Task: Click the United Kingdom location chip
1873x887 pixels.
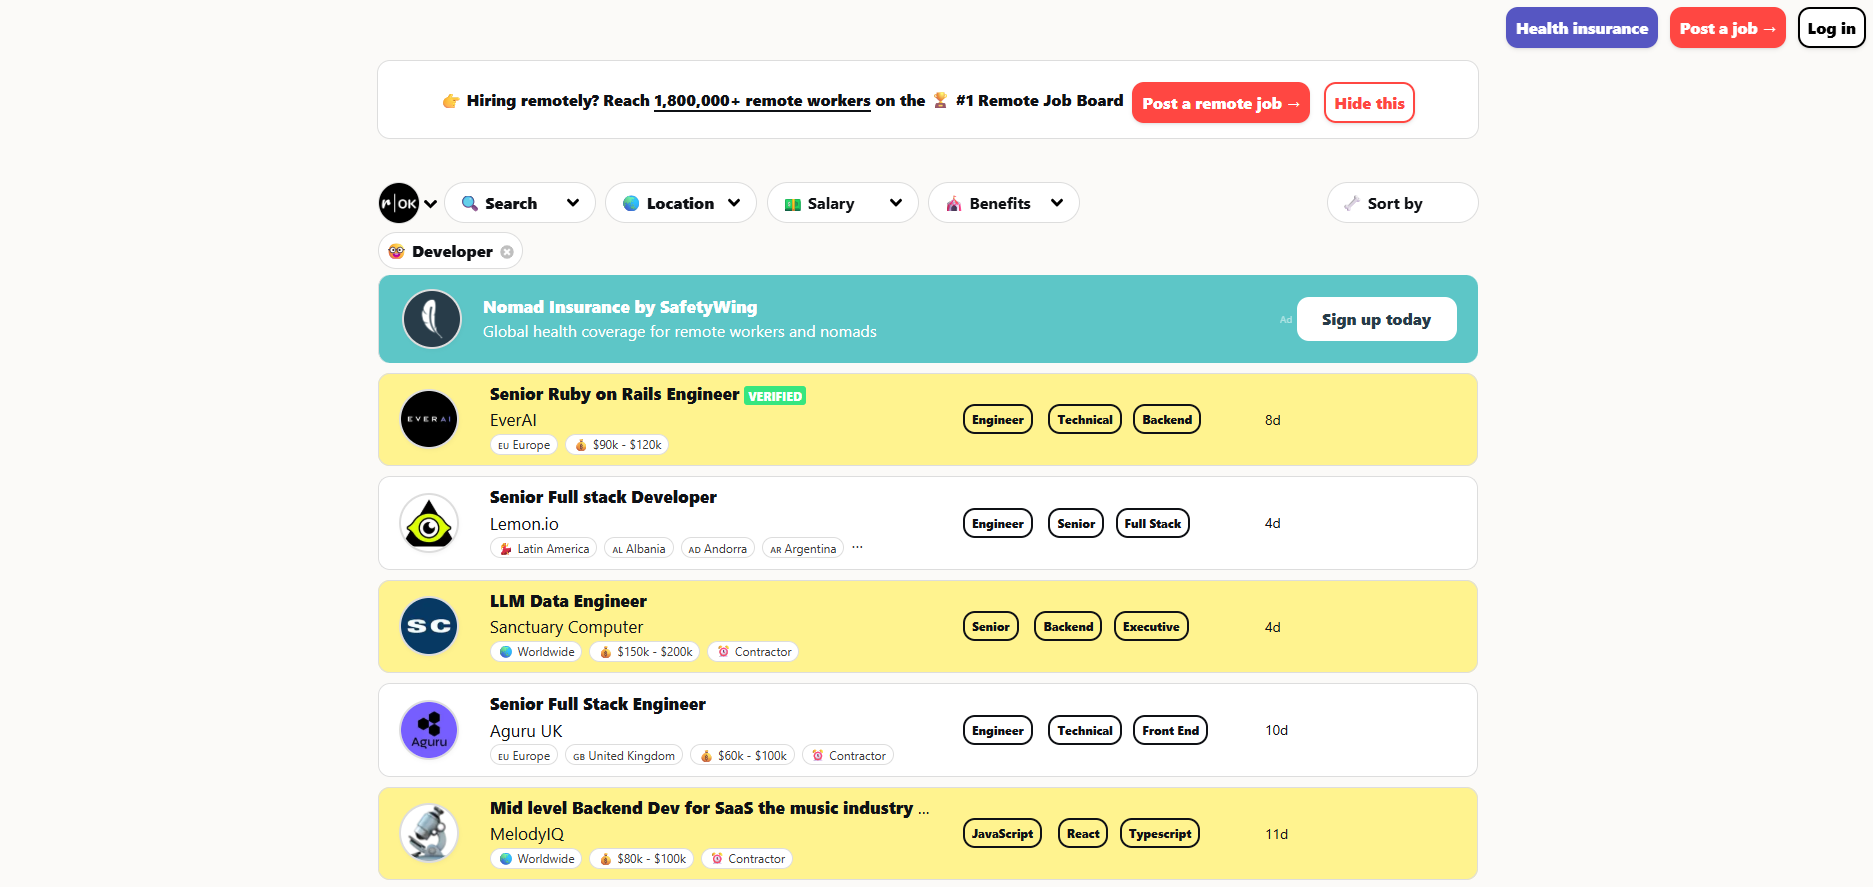Action: [x=624, y=756]
